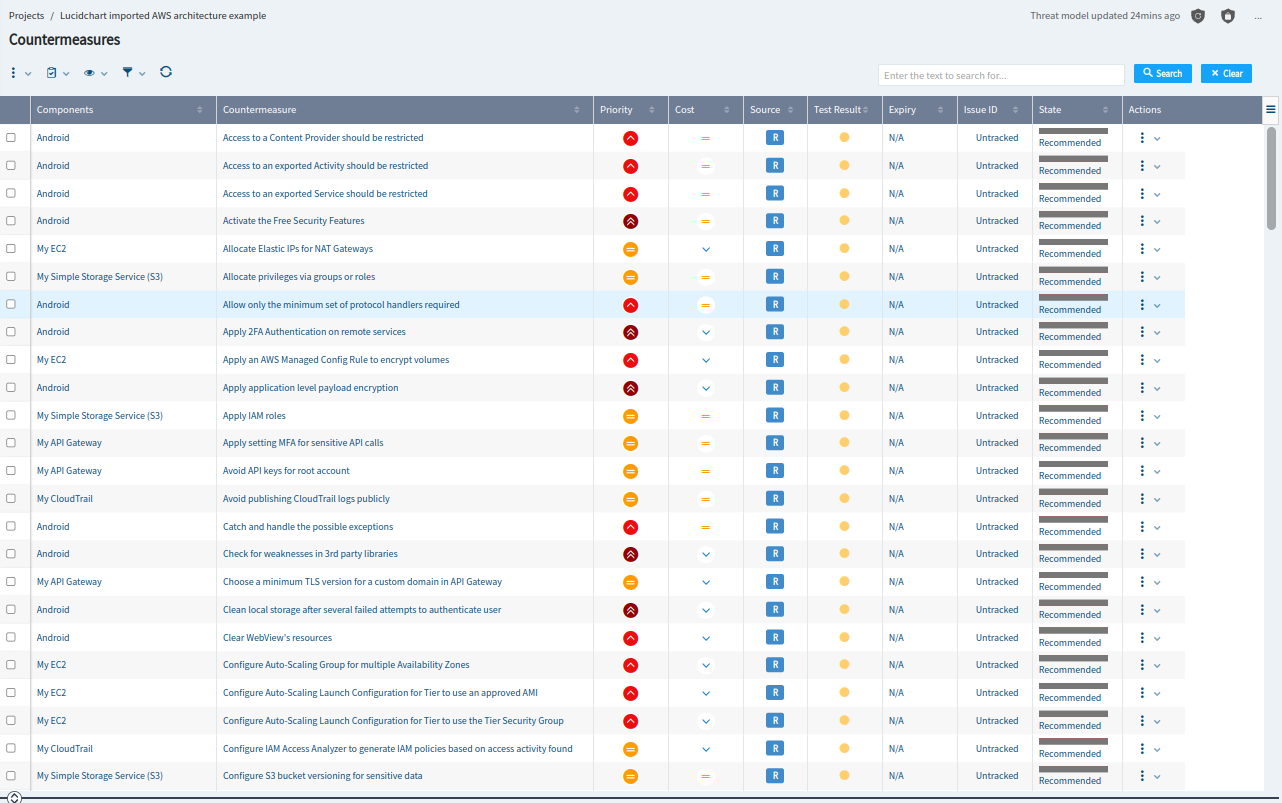Sort by the Components column header
1282x803 pixels.
pos(123,110)
